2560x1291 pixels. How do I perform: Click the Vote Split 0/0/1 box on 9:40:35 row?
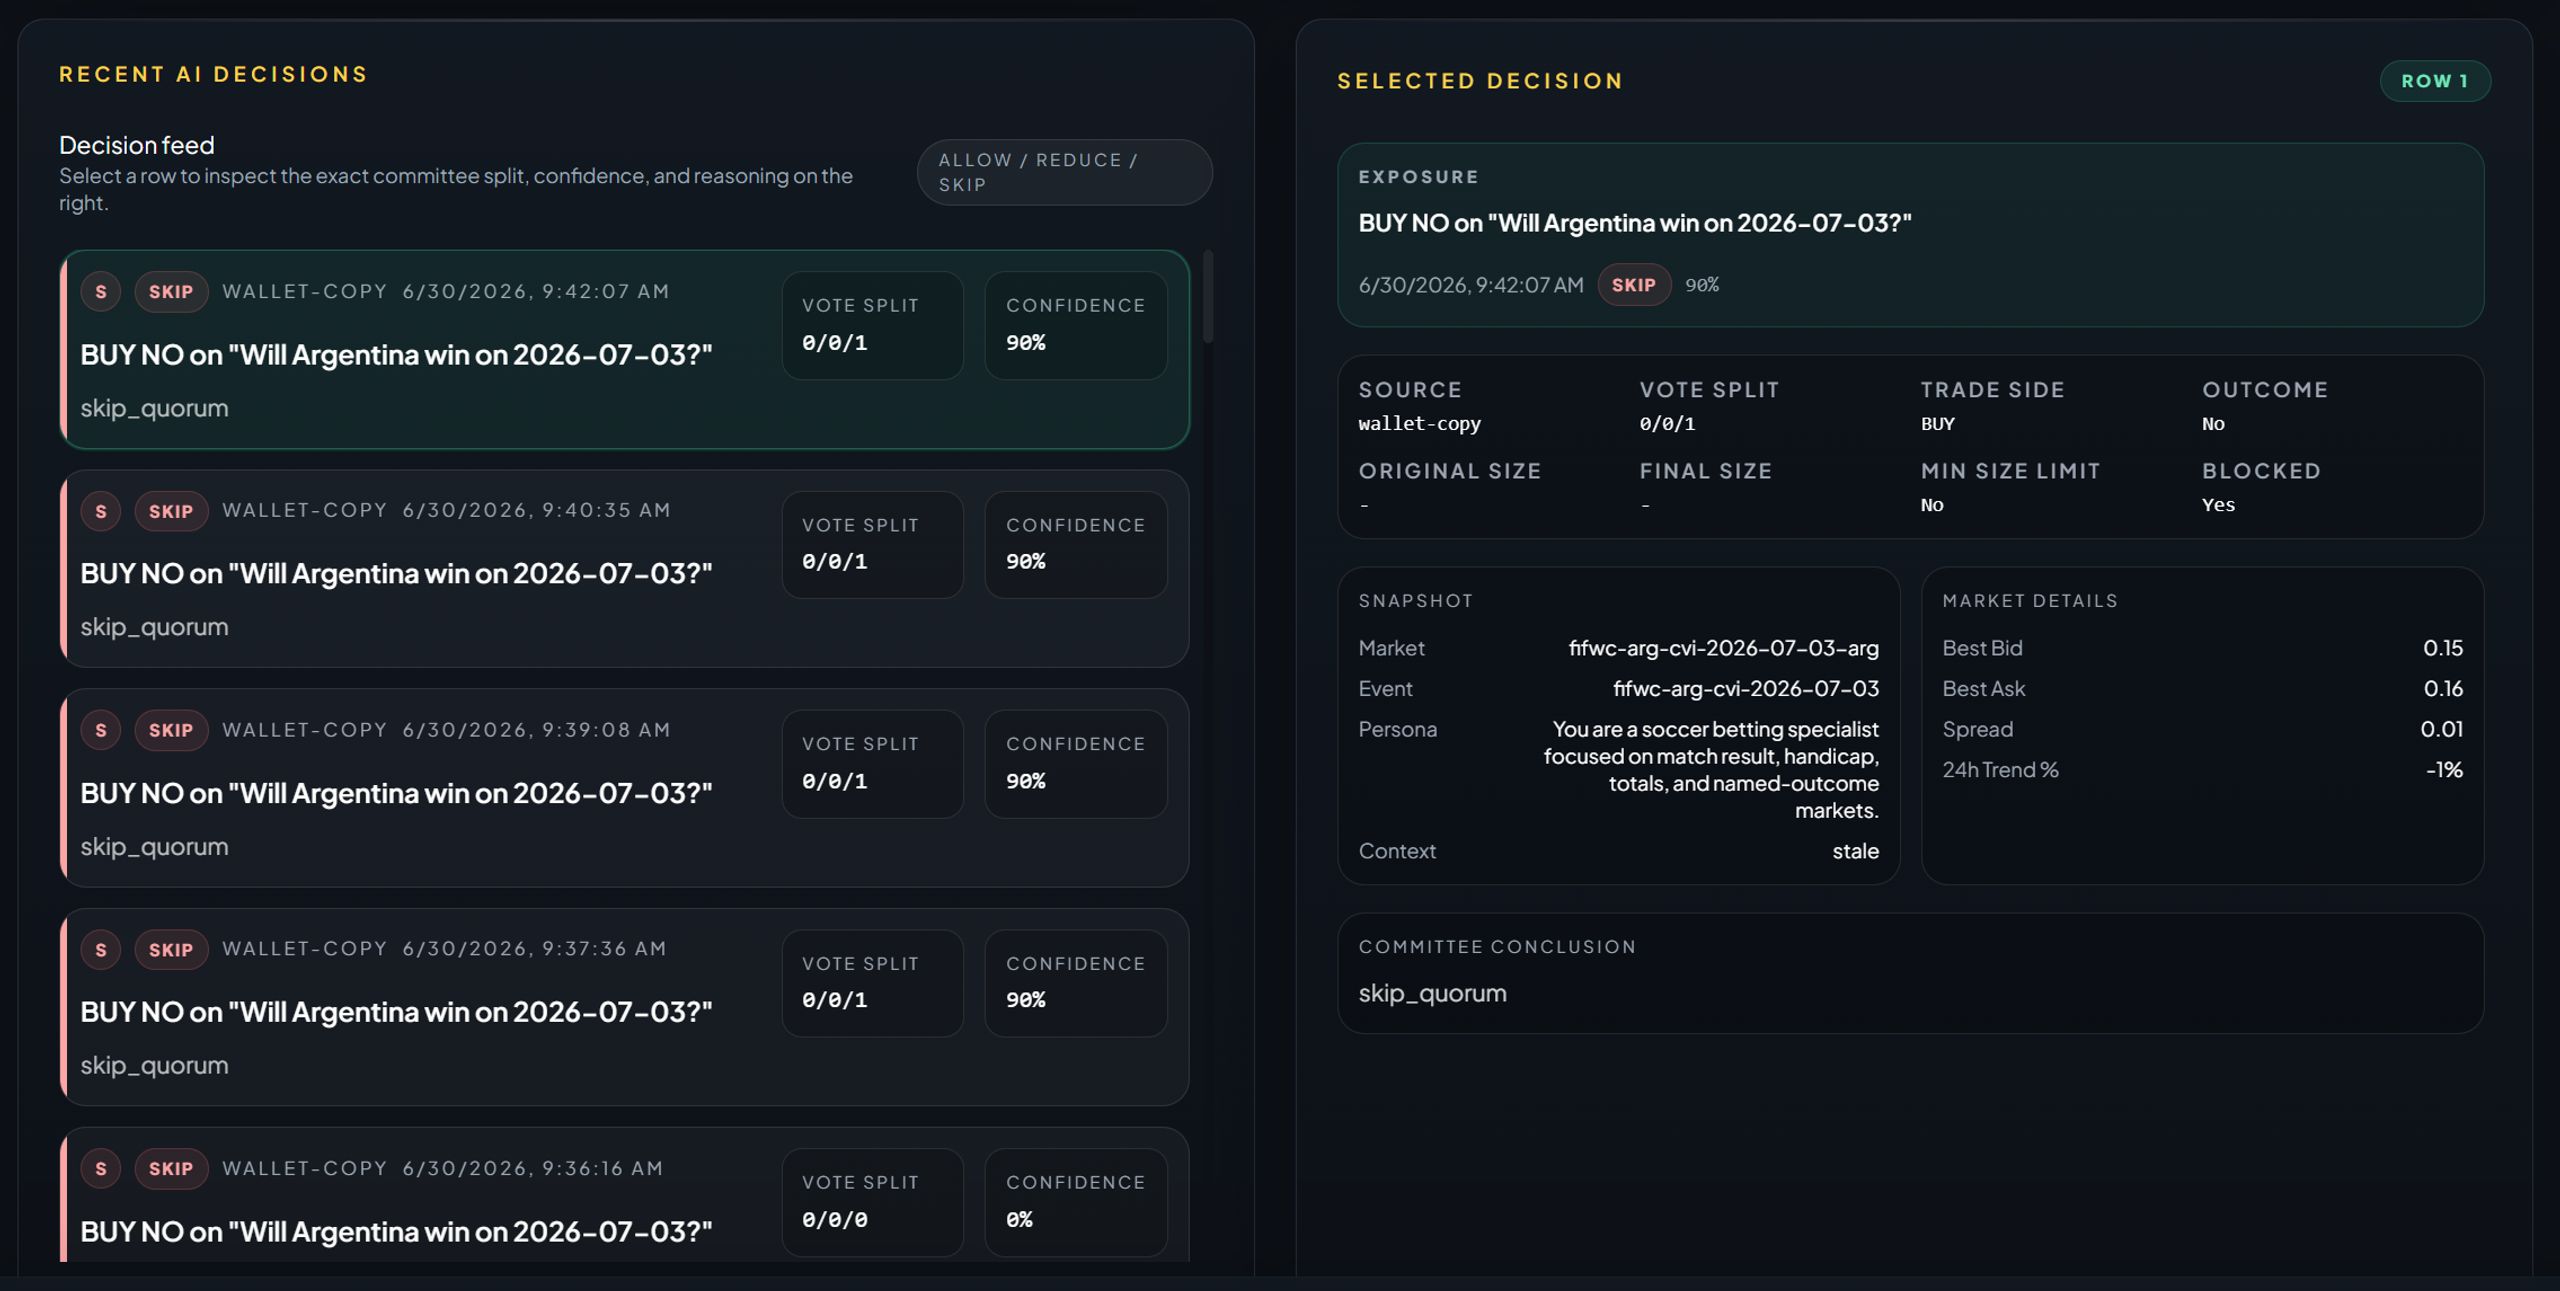(x=873, y=545)
